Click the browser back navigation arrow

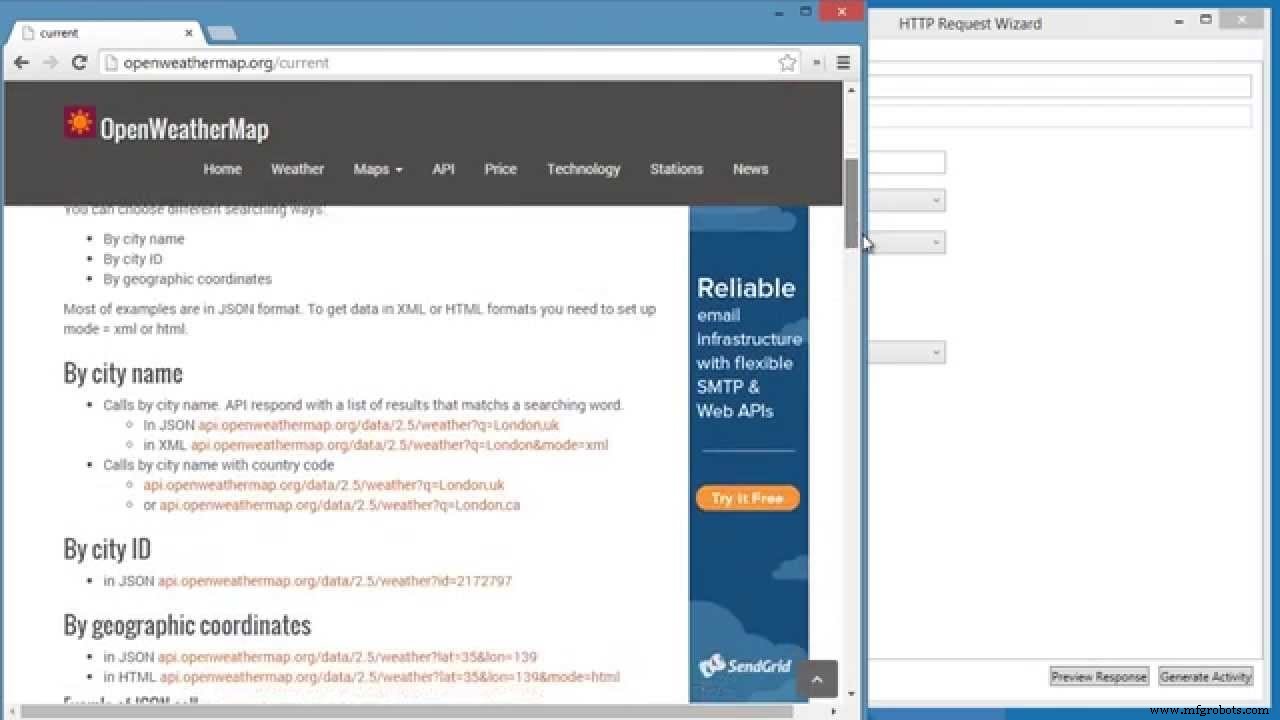click(x=22, y=62)
